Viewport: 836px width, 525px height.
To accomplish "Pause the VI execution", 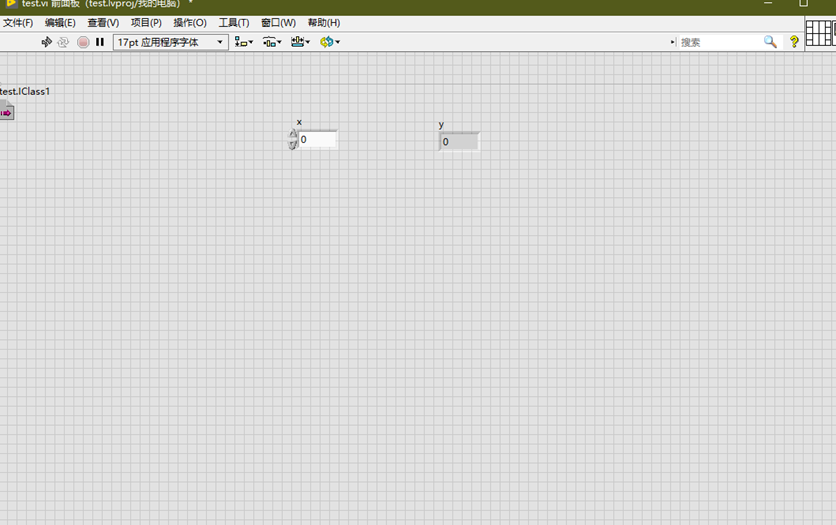I will click(x=100, y=42).
